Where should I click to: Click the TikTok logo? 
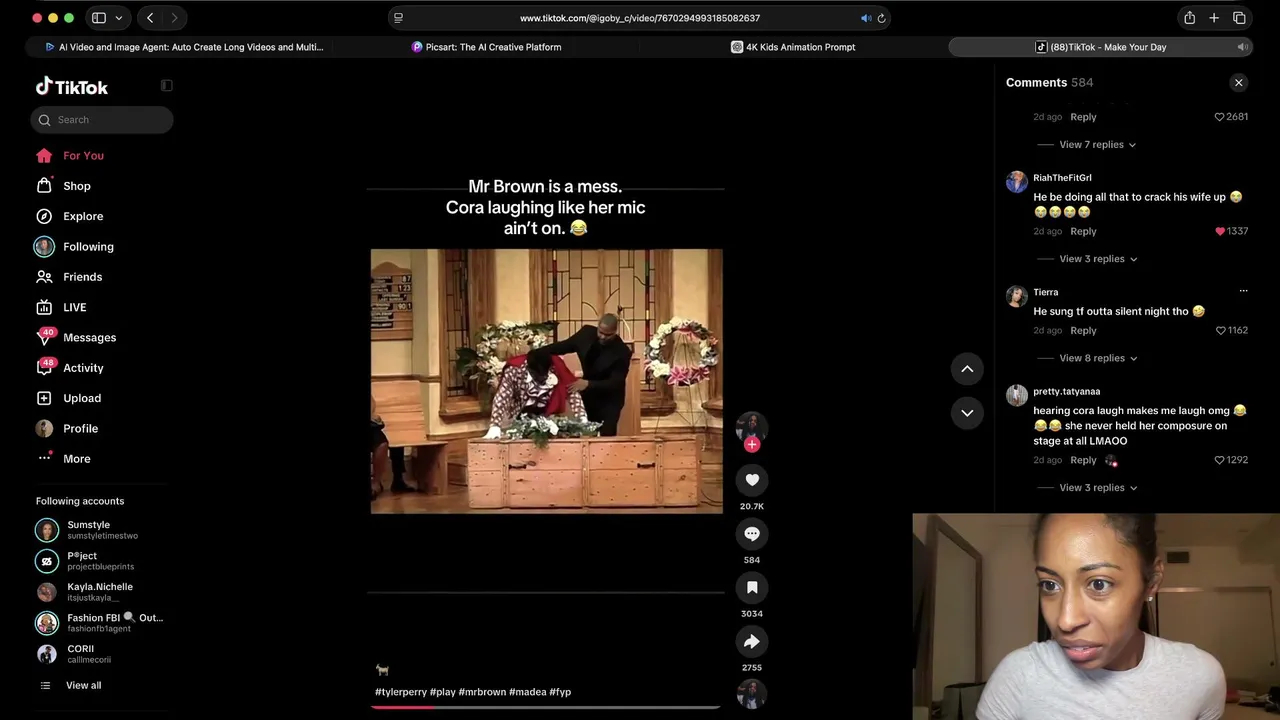(72, 87)
